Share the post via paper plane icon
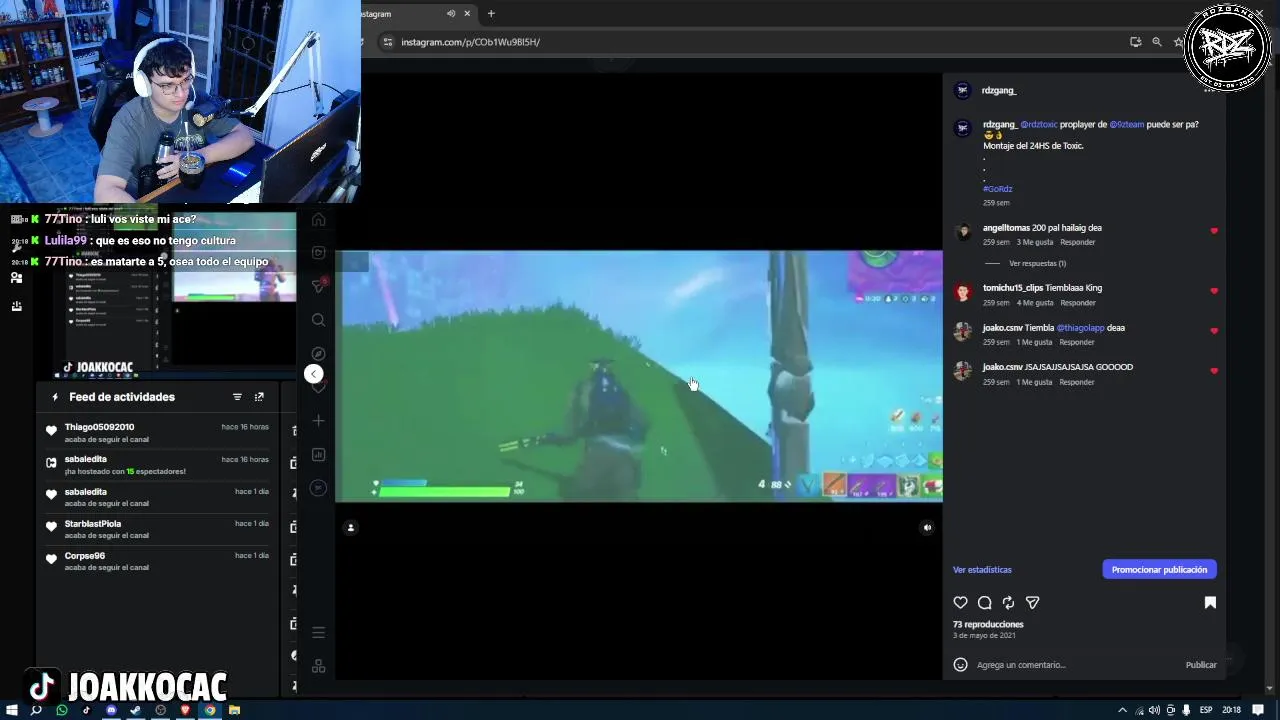The height and width of the screenshot is (720, 1280). tap(1032, 602)
